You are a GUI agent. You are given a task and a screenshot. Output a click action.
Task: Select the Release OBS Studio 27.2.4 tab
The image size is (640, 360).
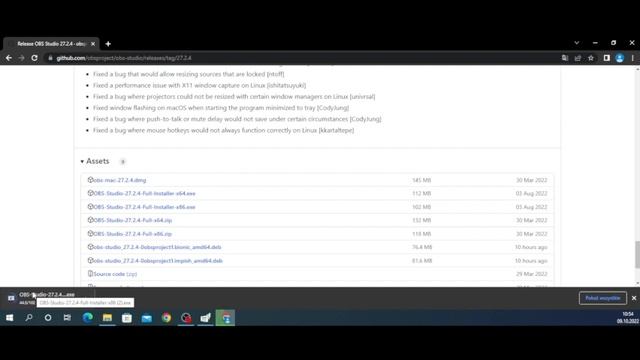[51, 44]
